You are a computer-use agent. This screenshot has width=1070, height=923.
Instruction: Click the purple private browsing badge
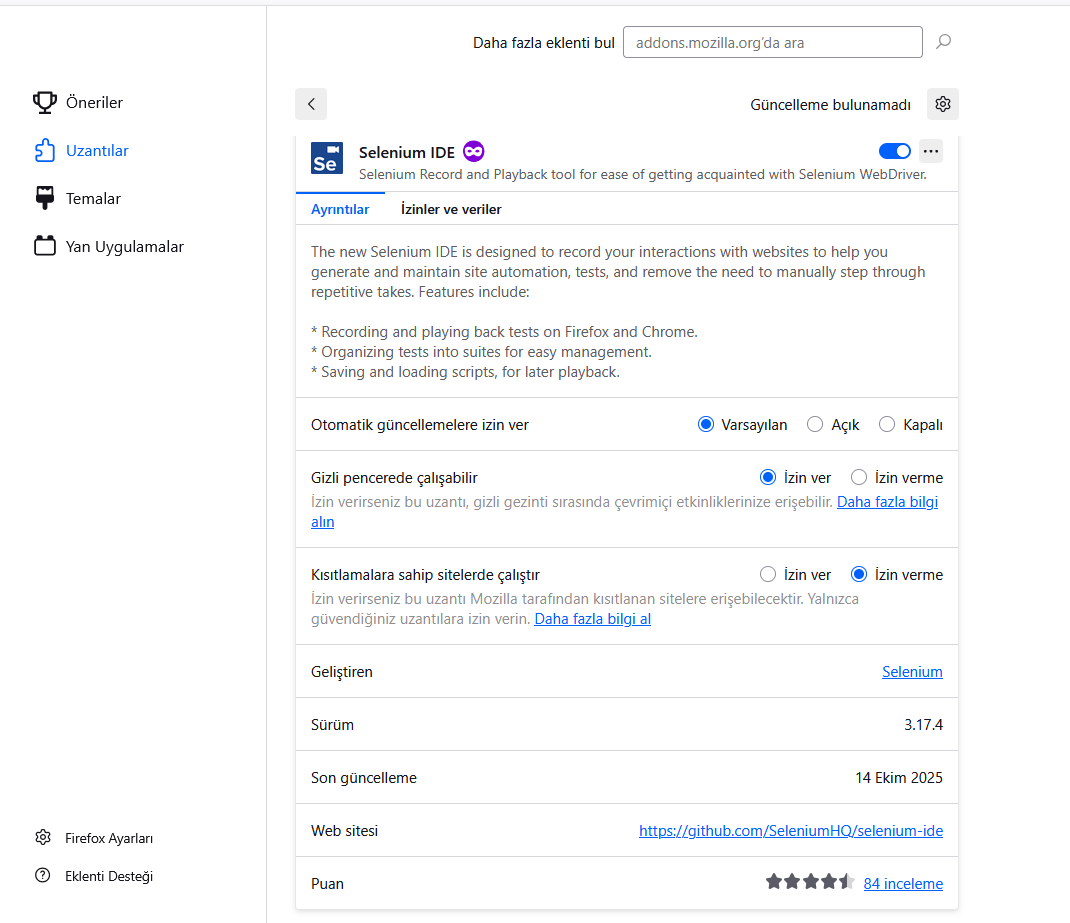click(473, 152)
